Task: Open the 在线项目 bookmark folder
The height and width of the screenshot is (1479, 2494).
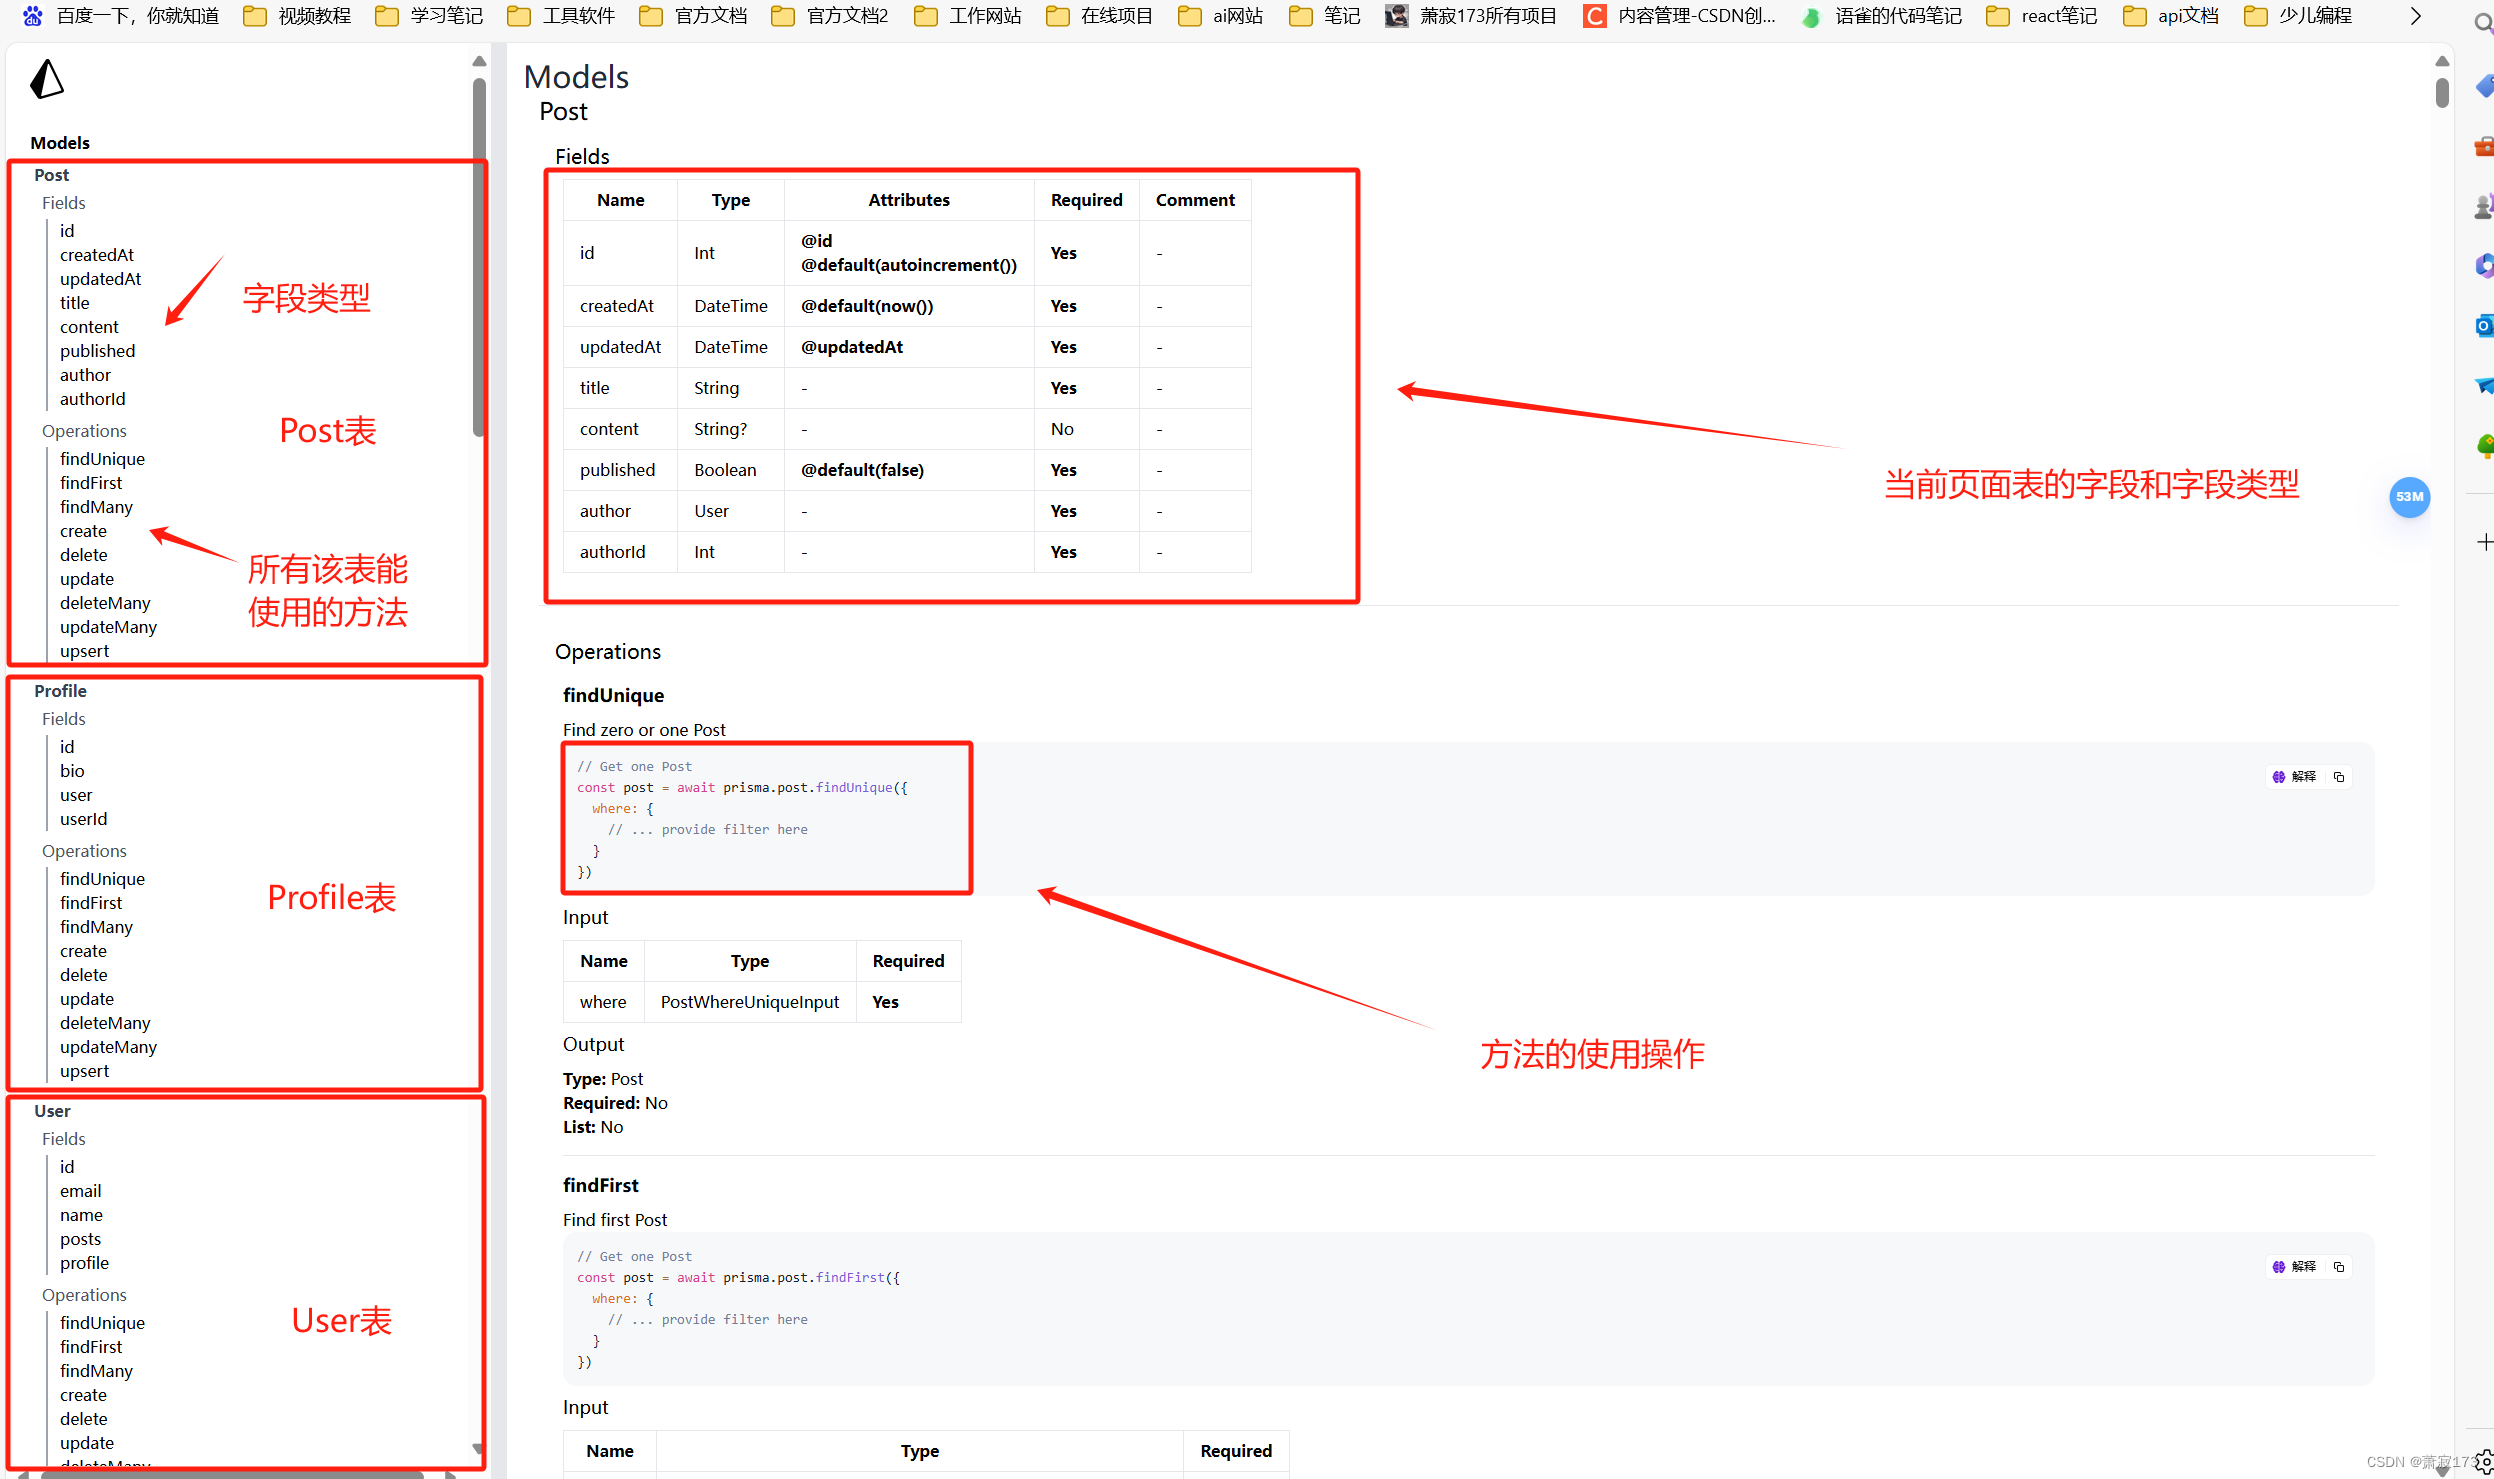Action: tap(1100, 16)
